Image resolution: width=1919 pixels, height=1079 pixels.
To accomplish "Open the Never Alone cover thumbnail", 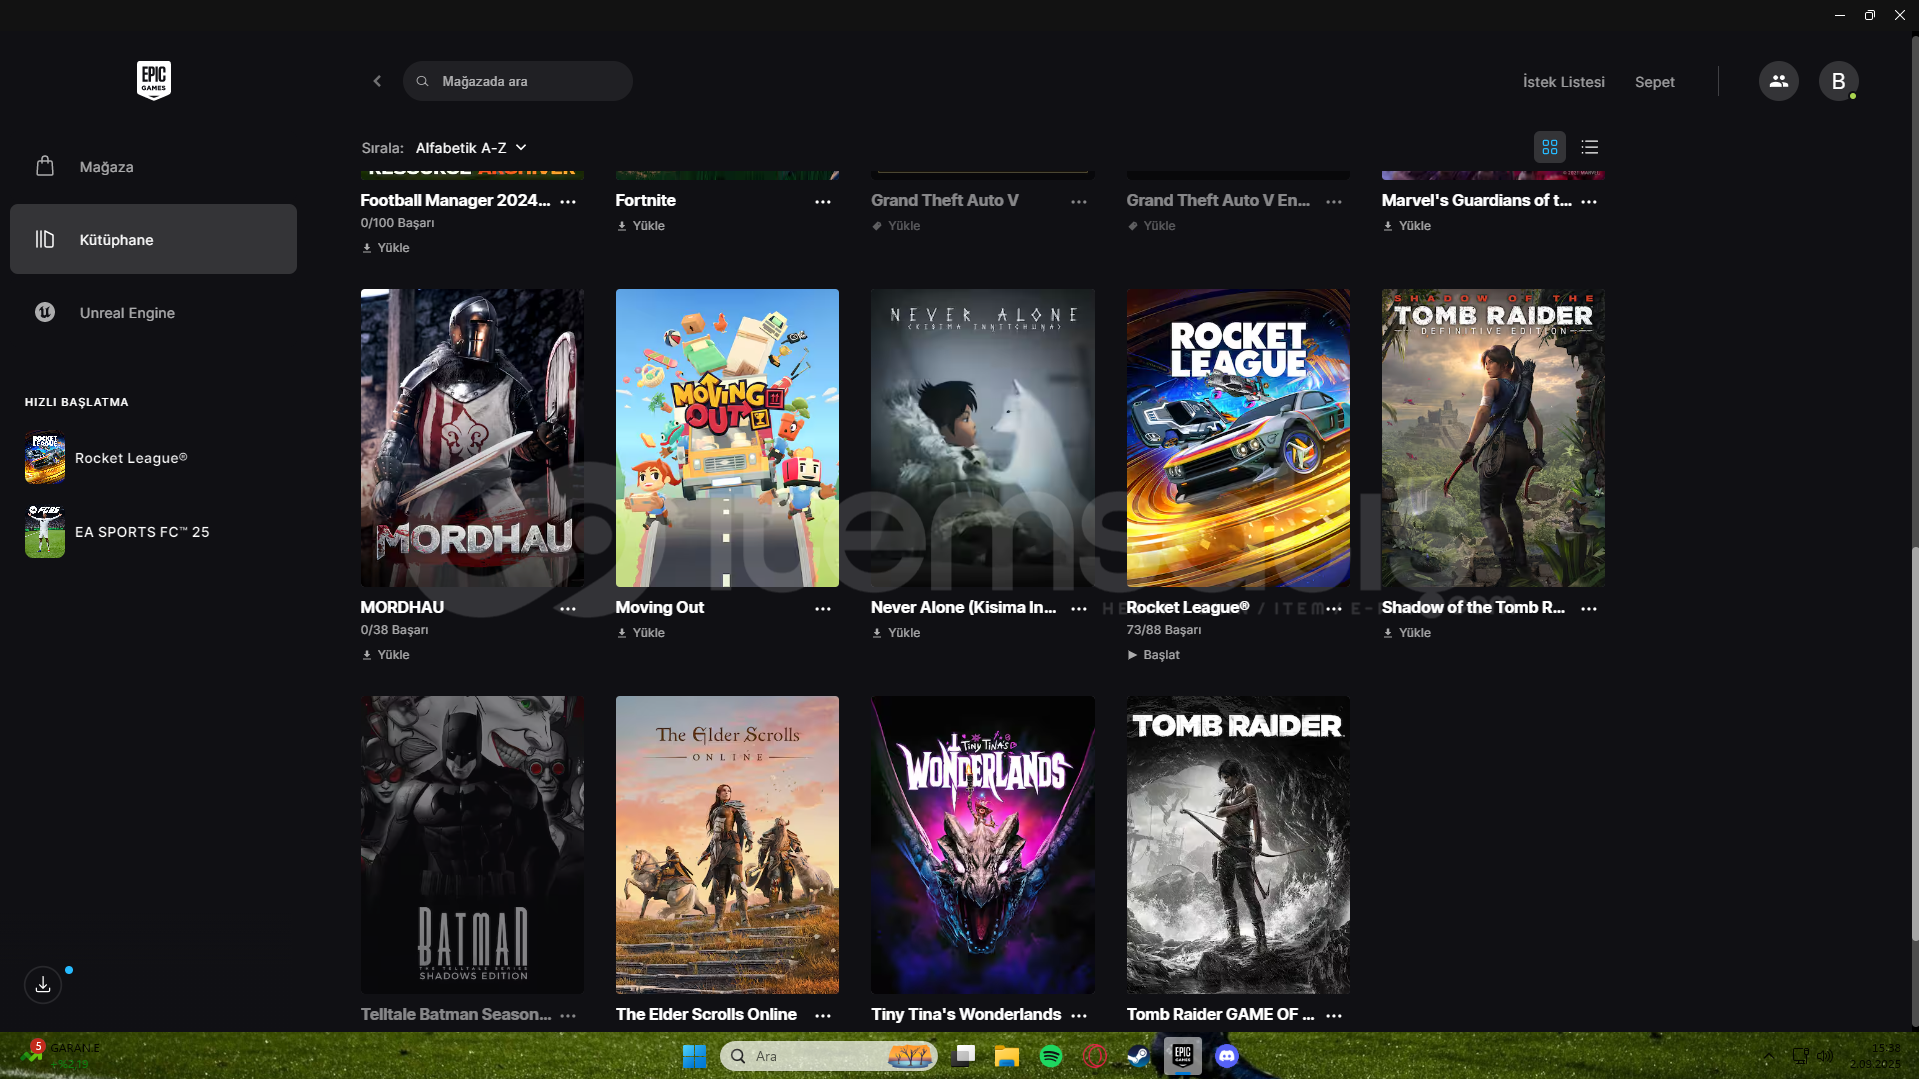I will pos(982,438).
